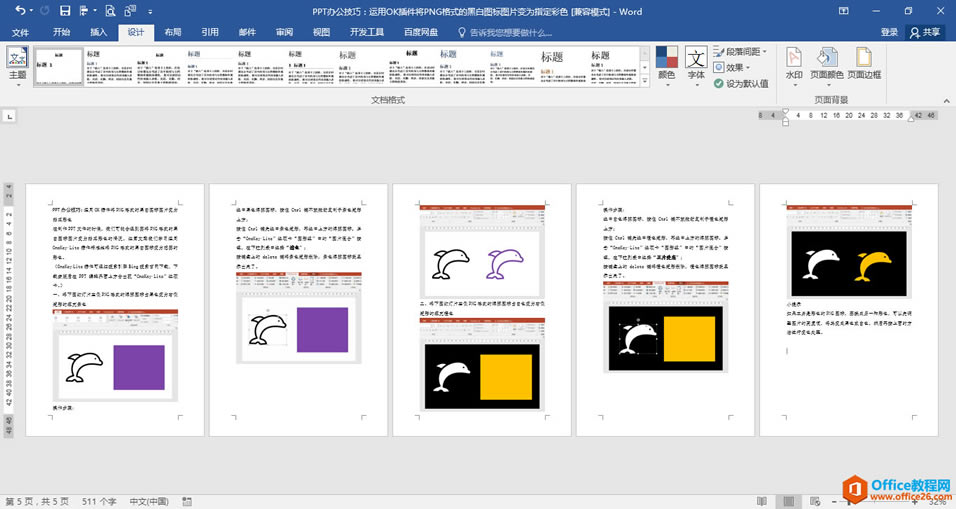Switch to the 视图 tab
Image resolution: width=956 pixels, height=509 pixels.
[x=321, y=32]
